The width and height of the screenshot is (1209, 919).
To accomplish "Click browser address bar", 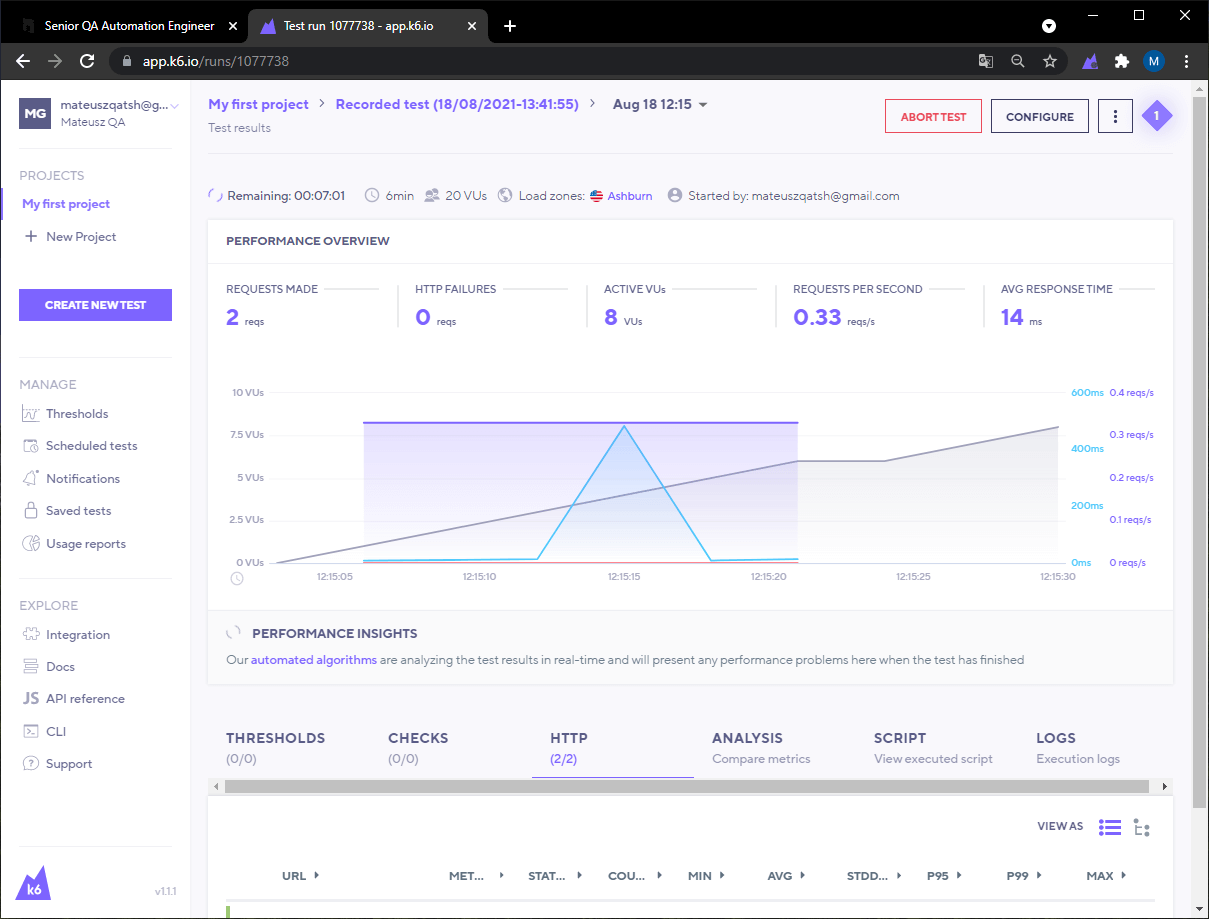I will click(x=540, y=61).
